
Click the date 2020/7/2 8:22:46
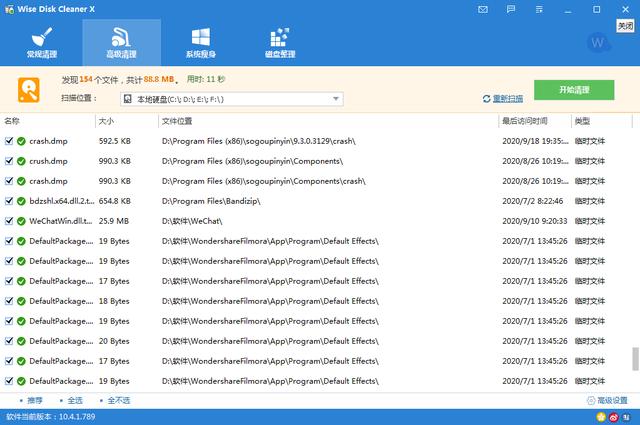[x=533, y=201]
